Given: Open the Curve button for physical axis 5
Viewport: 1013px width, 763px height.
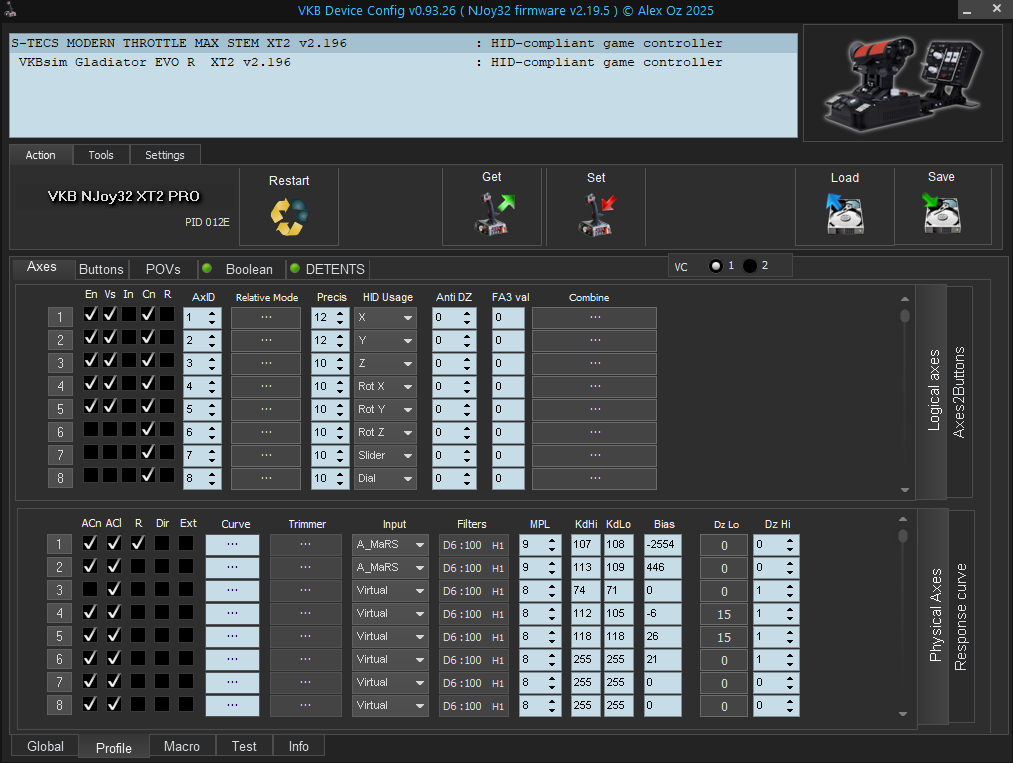Looking at the screenshot, I should (233, 637).
